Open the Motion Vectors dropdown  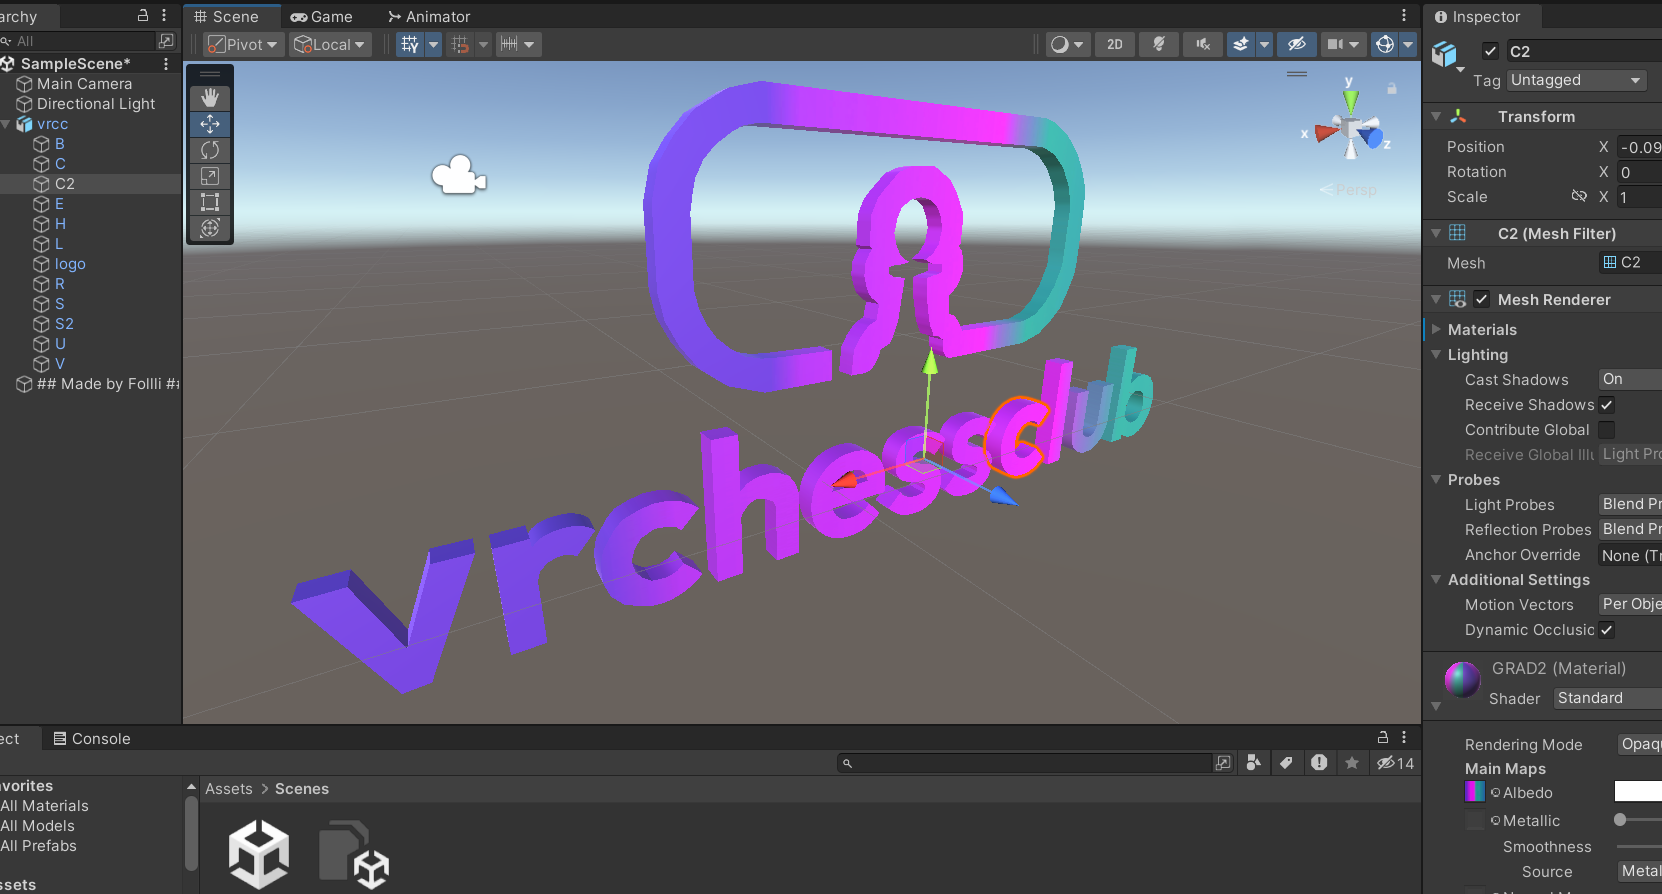coord(1630,604)
